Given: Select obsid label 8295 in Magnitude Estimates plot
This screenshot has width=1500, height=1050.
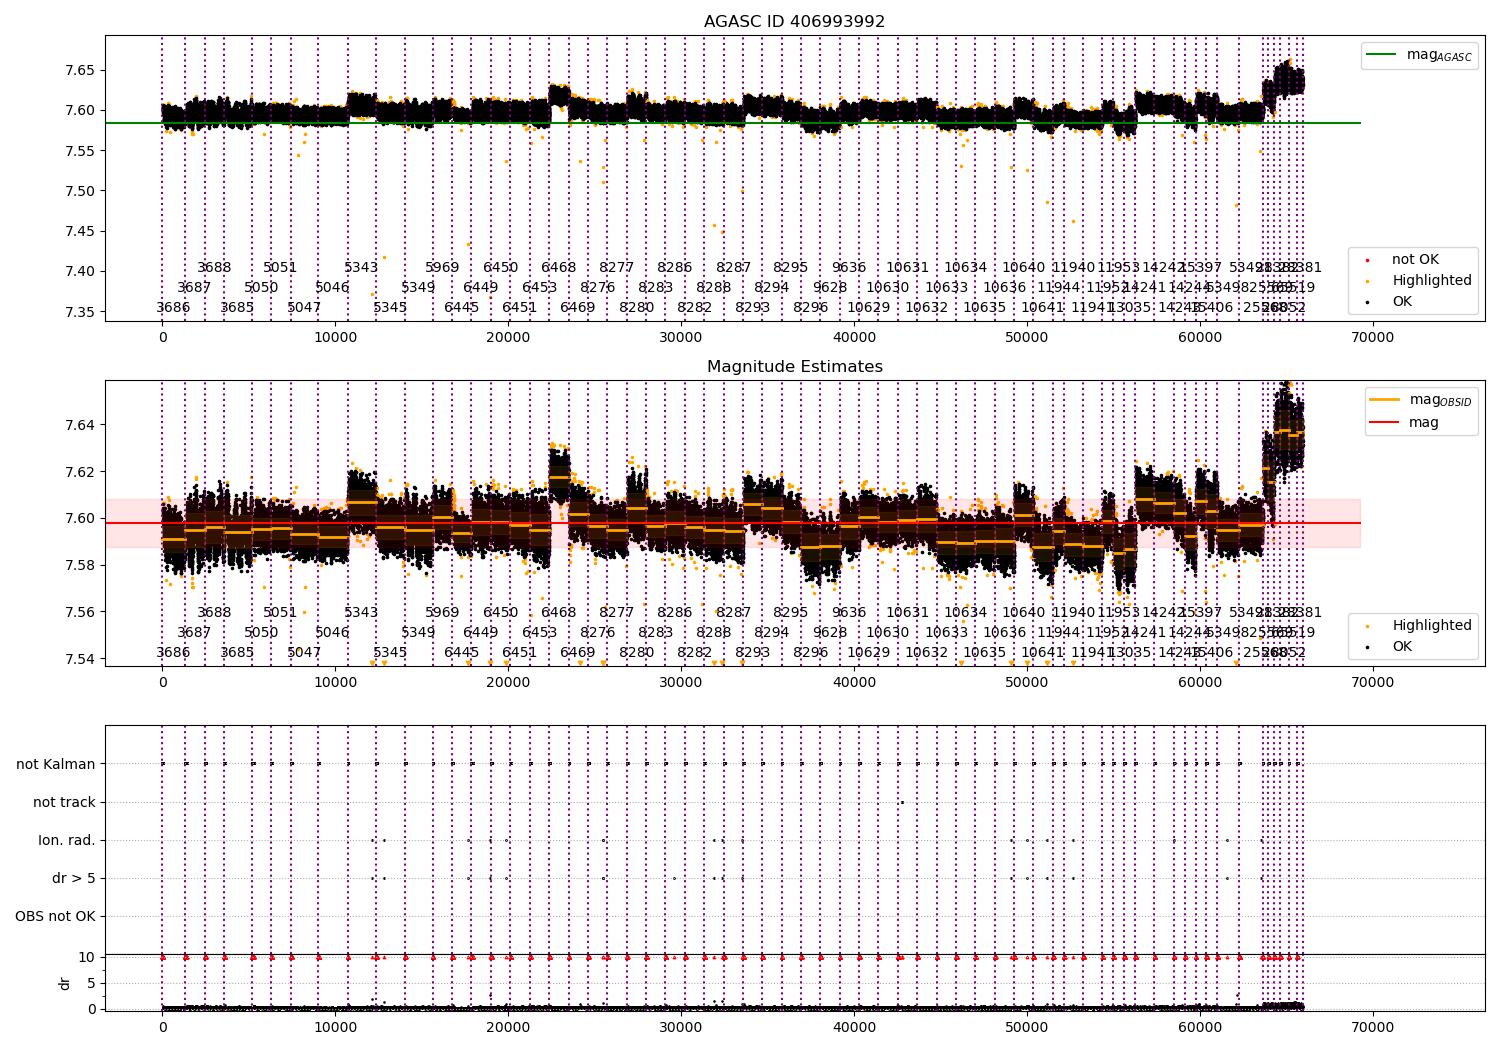Looking at the screenshot, I should pyautogui.click(x=791, y=613).
